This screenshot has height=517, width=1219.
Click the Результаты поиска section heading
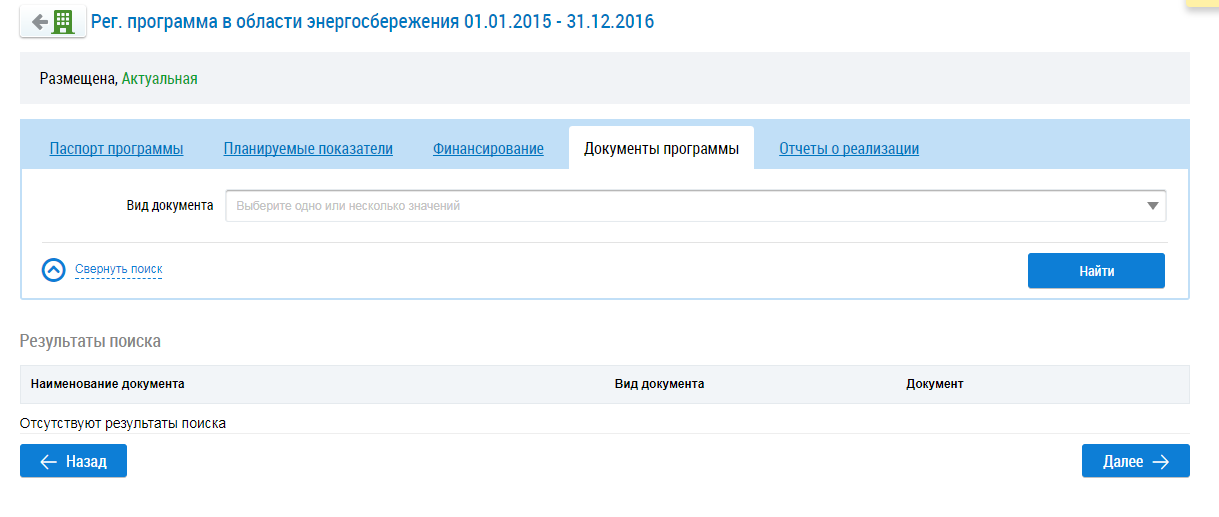(90, 341)
